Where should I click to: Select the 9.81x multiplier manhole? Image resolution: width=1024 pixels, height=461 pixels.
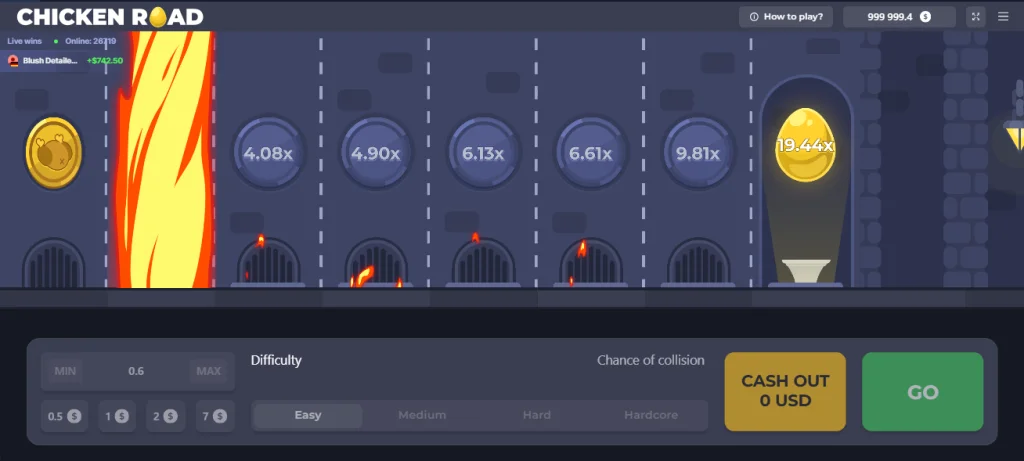(698, 153)
